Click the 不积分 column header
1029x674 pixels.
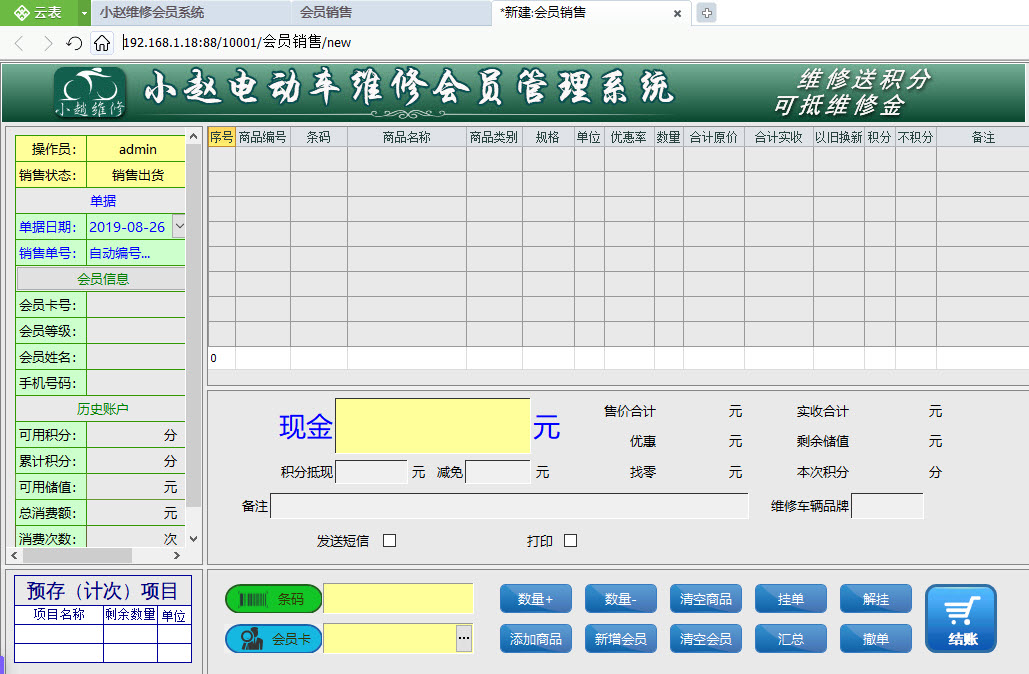(x=915, y=137)
